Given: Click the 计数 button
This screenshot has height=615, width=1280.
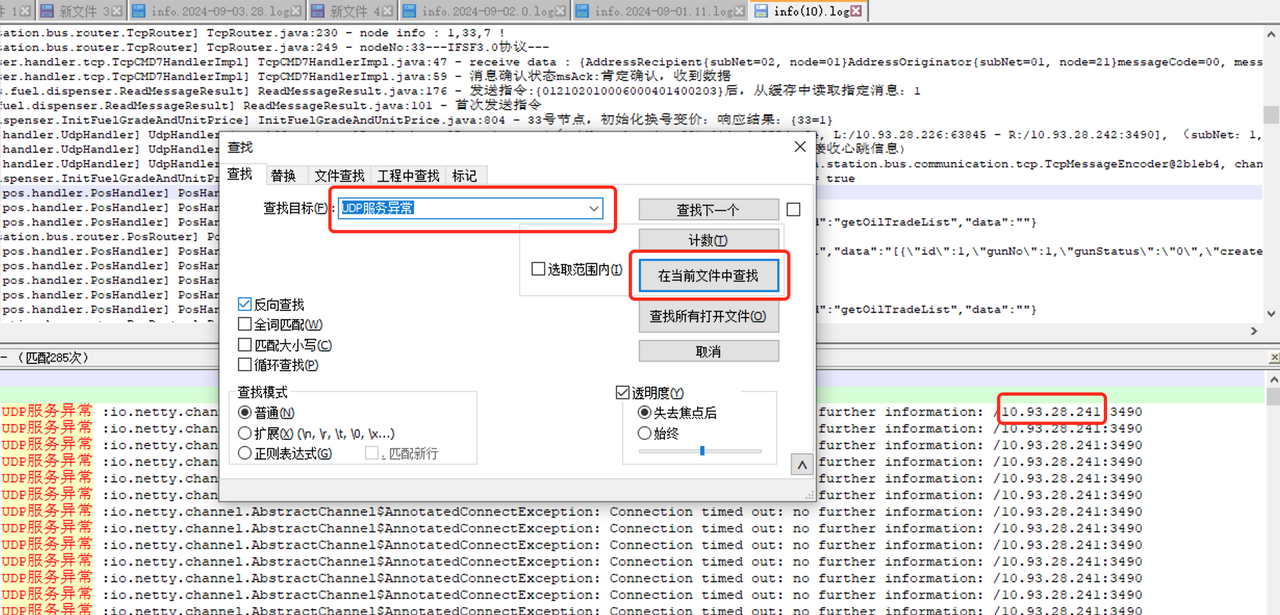Looking at the screenshot, I should click(708, 241).
